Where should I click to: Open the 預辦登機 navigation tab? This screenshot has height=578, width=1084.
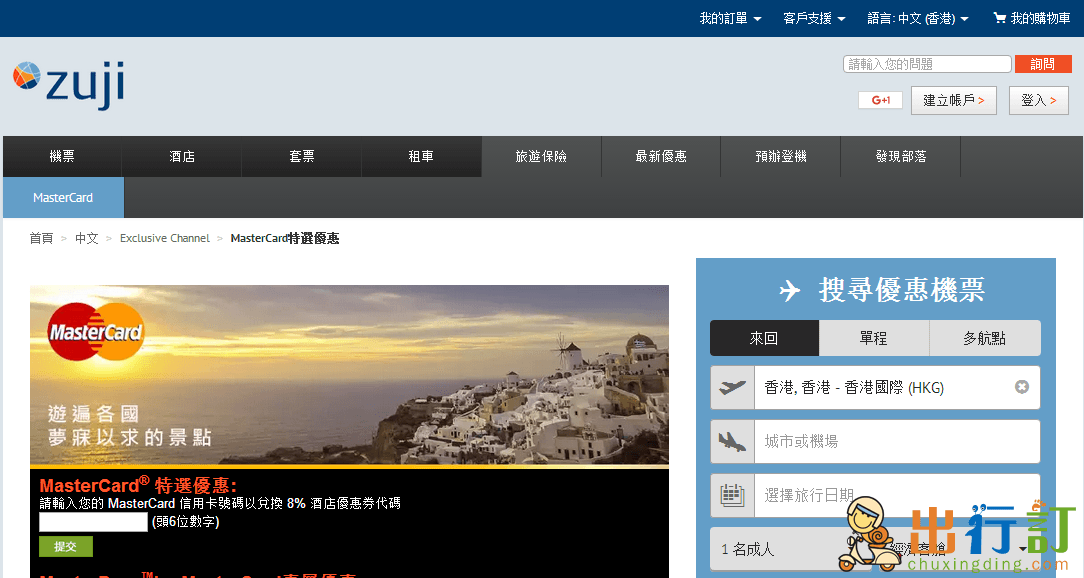click(x=781, y=156)
